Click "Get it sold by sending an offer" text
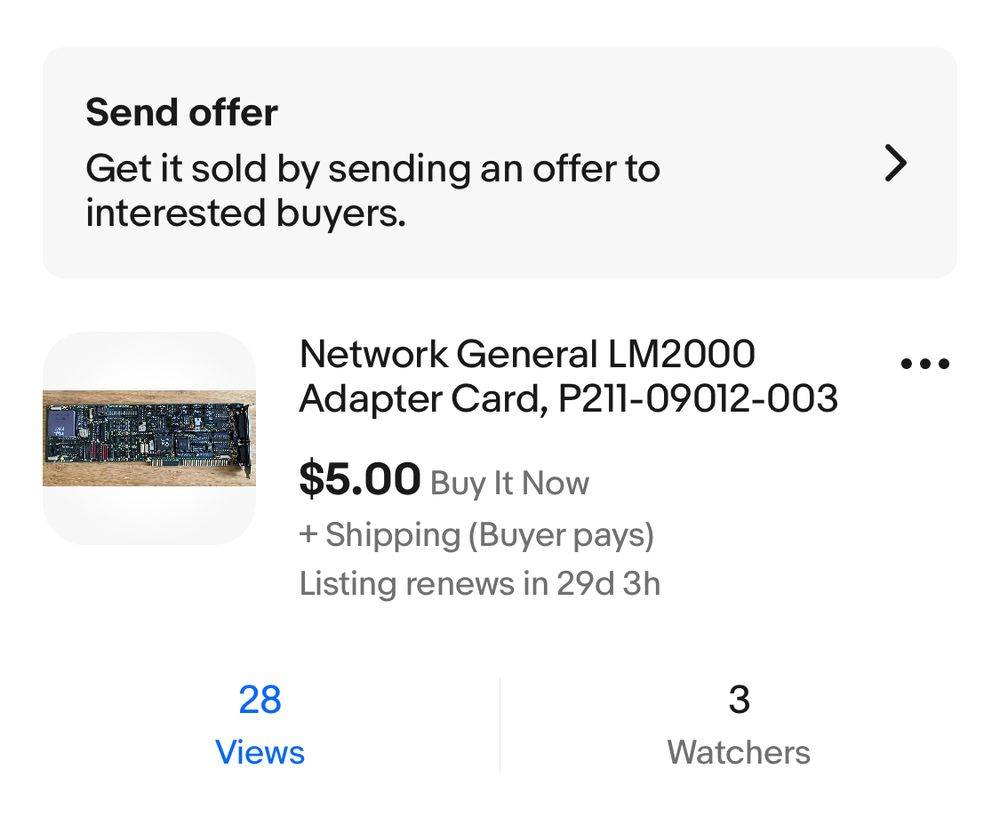 pos(373,168)
